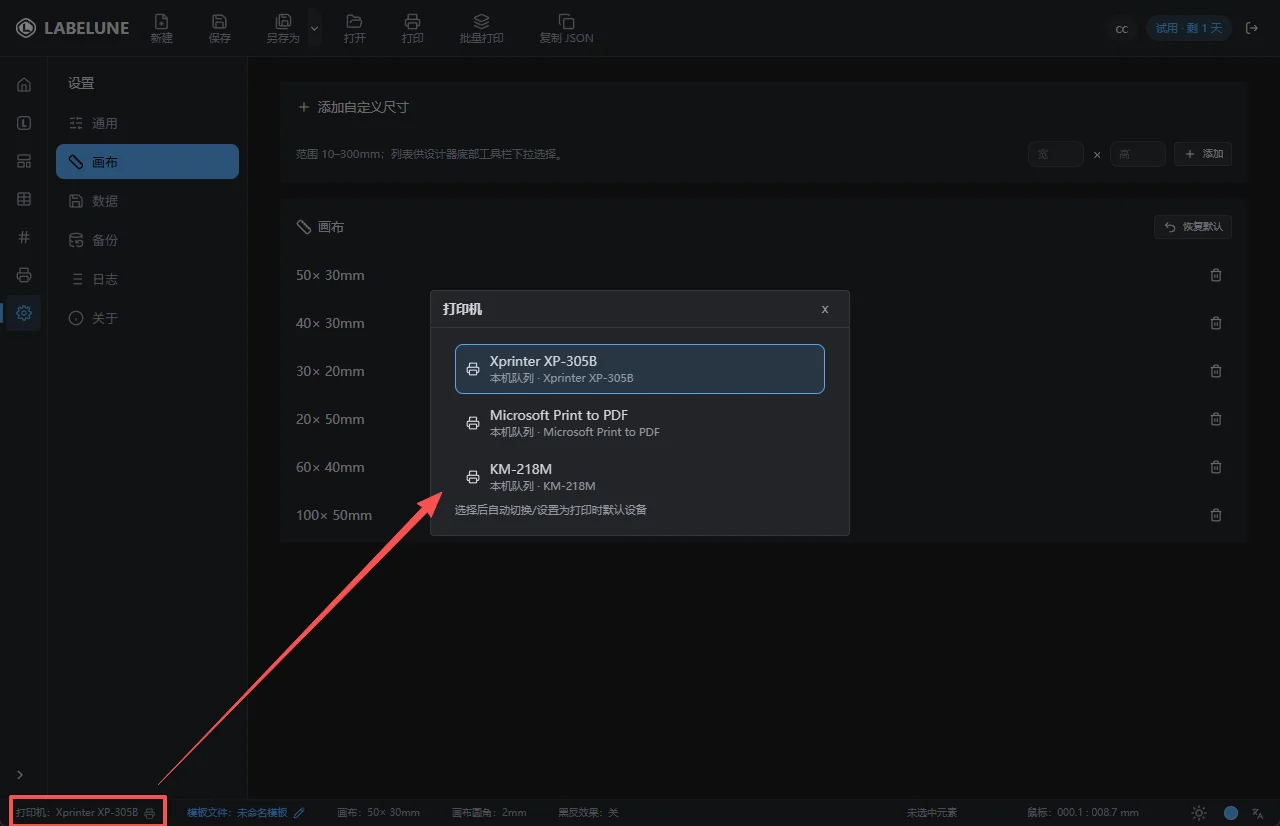Click the 60× 40mm size text
This screenshot has width=1280, height=826.
330,467
